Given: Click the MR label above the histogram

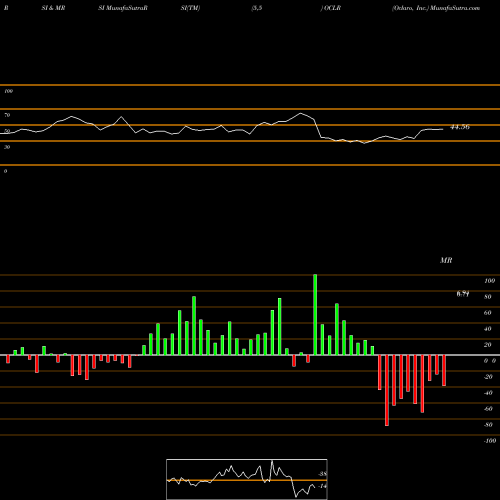Looking at the screenshot, I should click(x=446, y=260).
